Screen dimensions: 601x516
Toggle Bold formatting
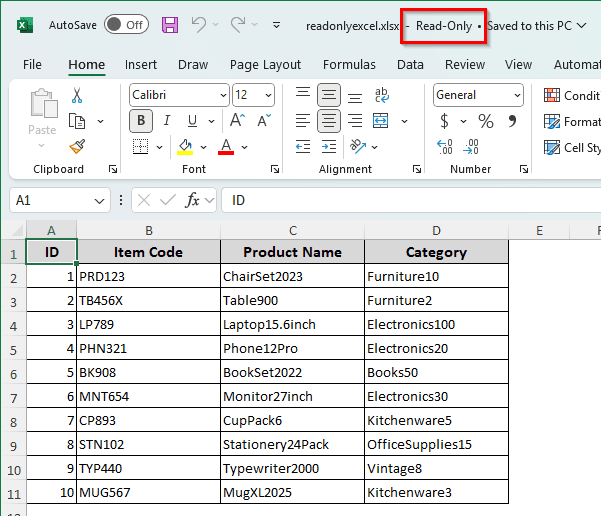coord(141,121)
